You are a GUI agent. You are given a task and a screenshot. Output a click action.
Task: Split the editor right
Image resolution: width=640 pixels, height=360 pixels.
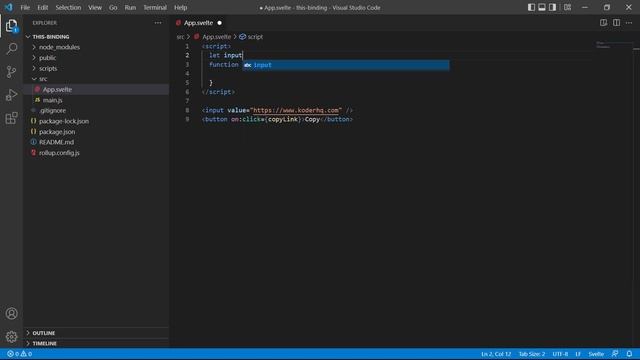click(616, 23)
